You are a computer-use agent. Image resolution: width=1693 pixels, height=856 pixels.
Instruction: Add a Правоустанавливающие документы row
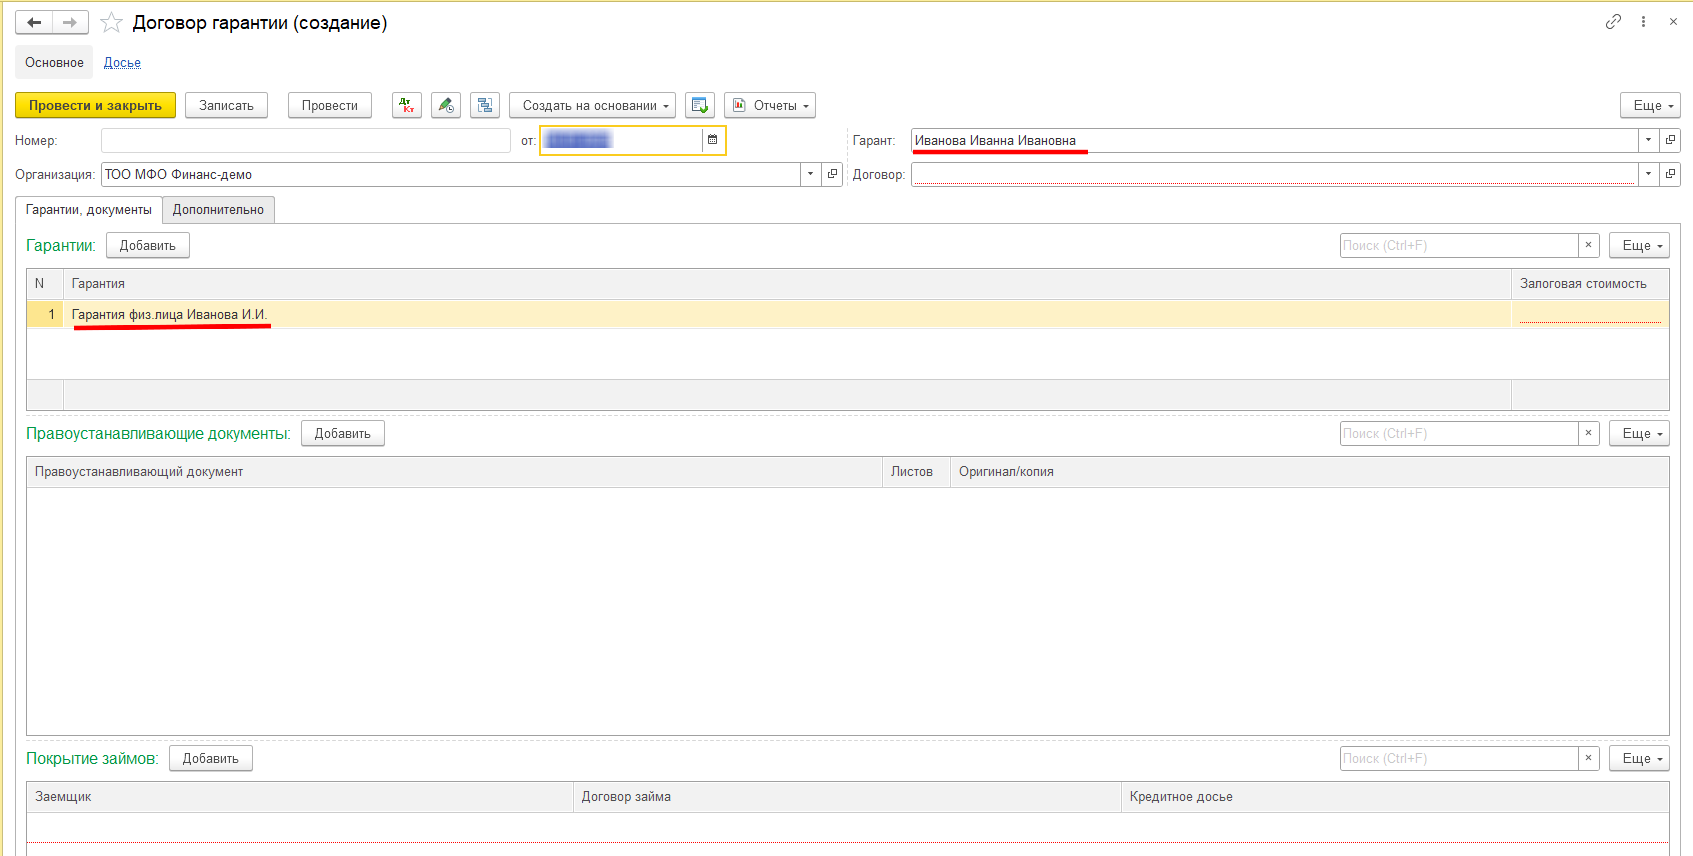pyautogui.click(x=343, y=433)
